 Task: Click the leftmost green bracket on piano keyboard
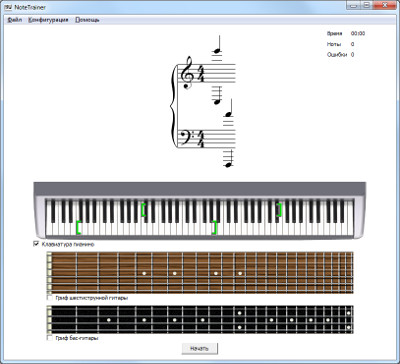pos(79,227)
